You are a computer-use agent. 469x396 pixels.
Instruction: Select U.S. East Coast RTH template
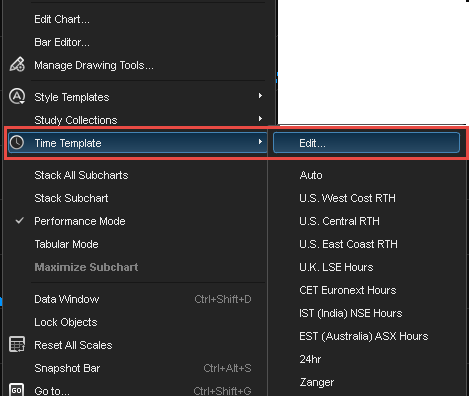(x=348, y=244)
